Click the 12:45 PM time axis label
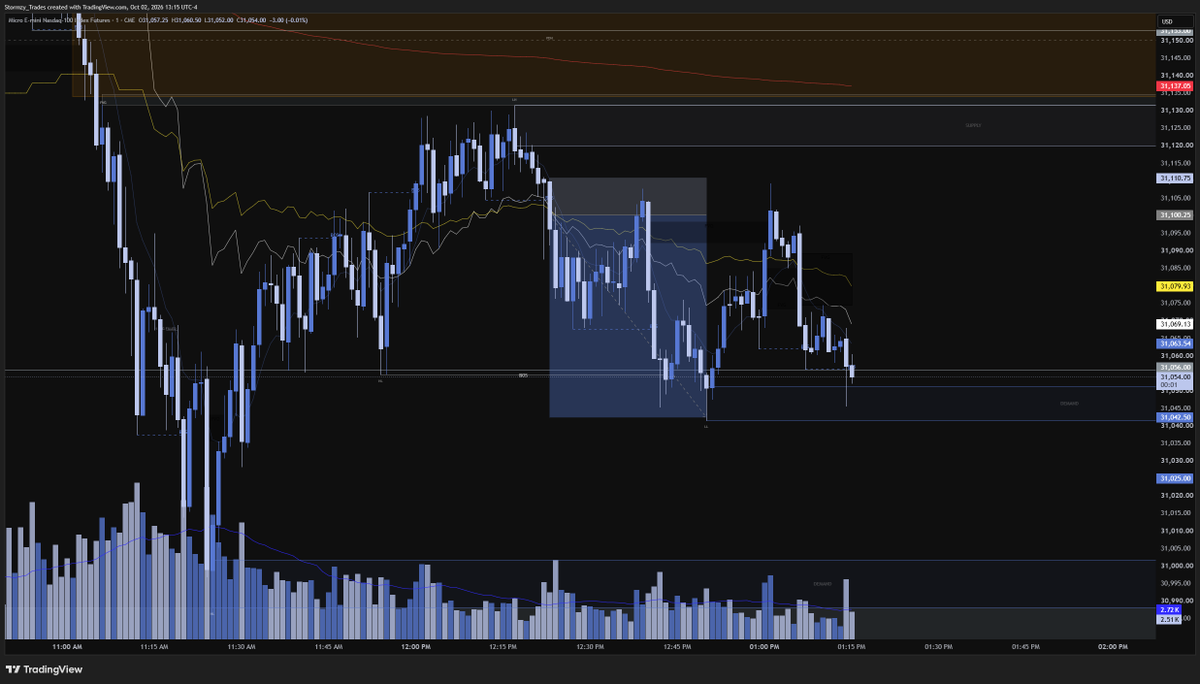The image size is (1200, 684). pos(677,647)
